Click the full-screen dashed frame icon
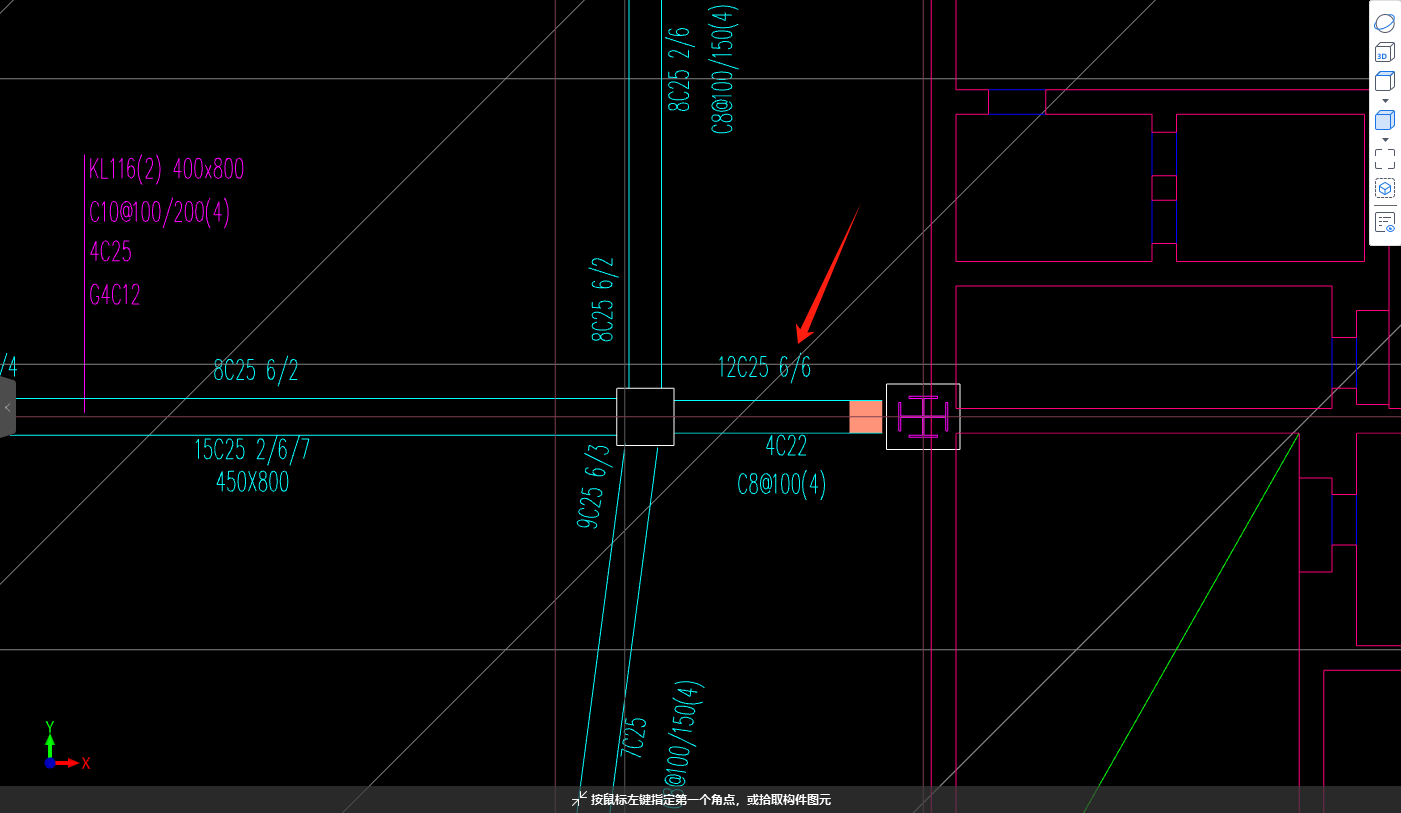The height and width of the screenshot is (813, 1401). (x=1384, y=159)
